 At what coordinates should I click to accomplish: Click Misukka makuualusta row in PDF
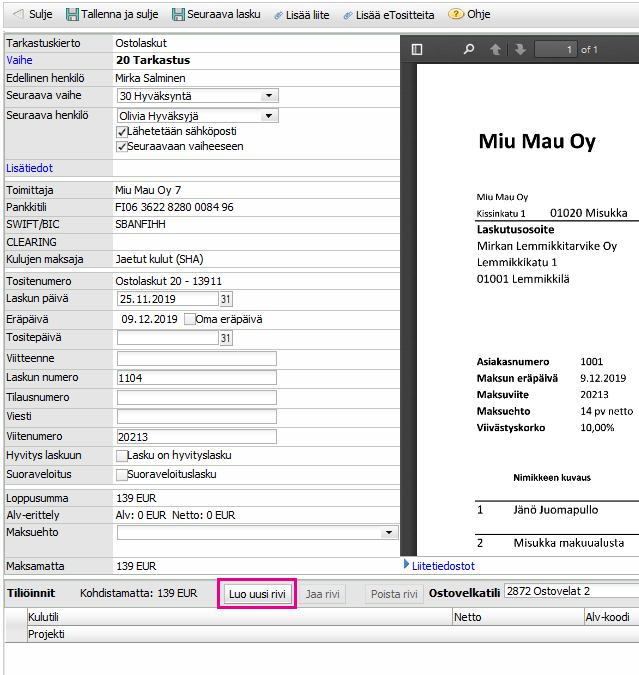(x=568, y=543)
